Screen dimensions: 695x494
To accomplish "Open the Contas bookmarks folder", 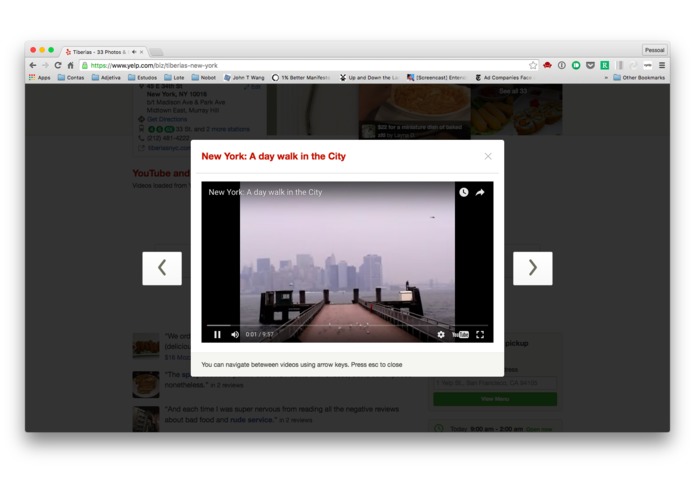I will pos(71,78).
